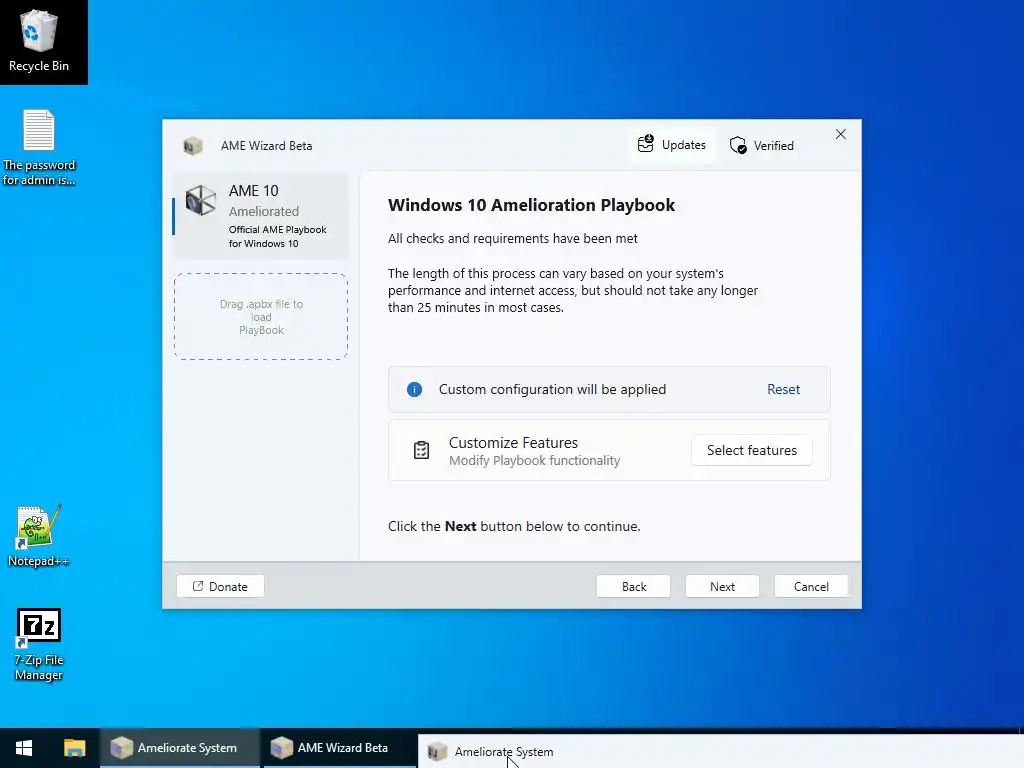Screen dimensions: 1024x768
Task: Reset the custom configuration
Action: [783, 389]
